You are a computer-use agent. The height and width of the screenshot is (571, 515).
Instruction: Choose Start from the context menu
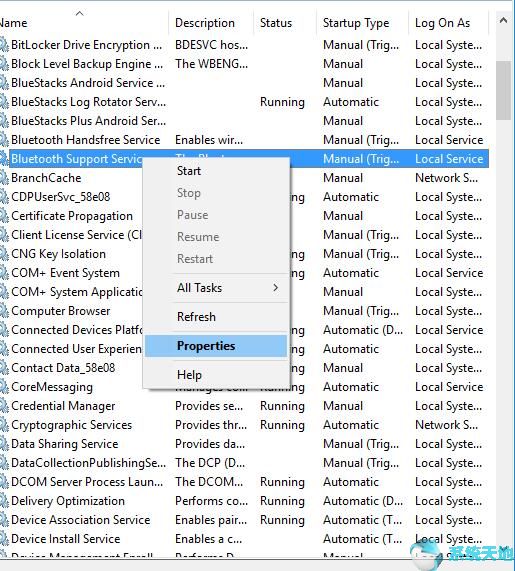pos(216,171)
